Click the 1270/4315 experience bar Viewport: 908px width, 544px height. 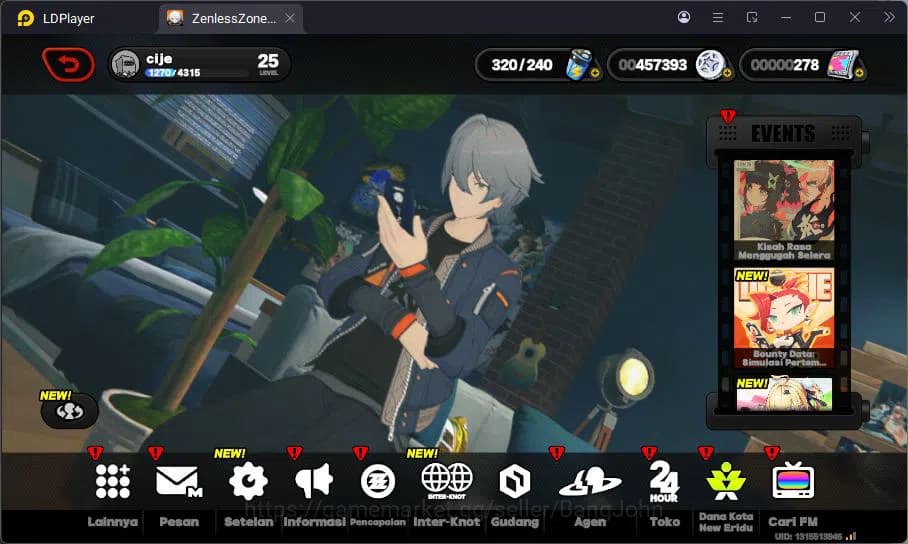tap(197, 73)
